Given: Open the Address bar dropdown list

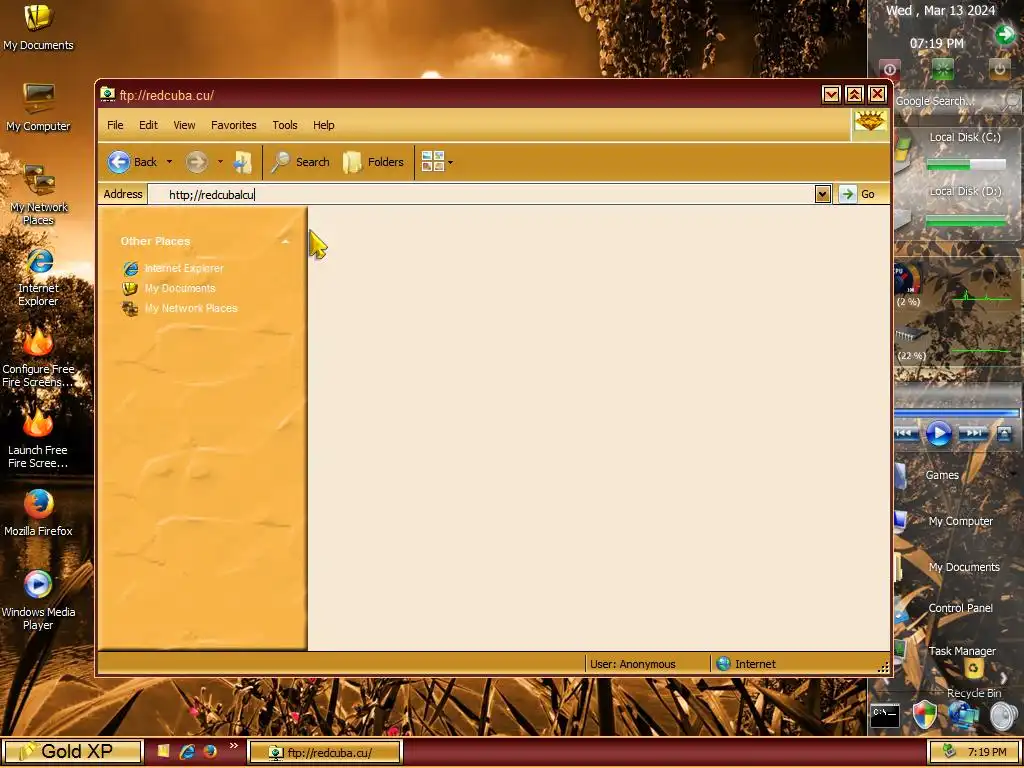Looking at the screenshot, I should 822,194.
